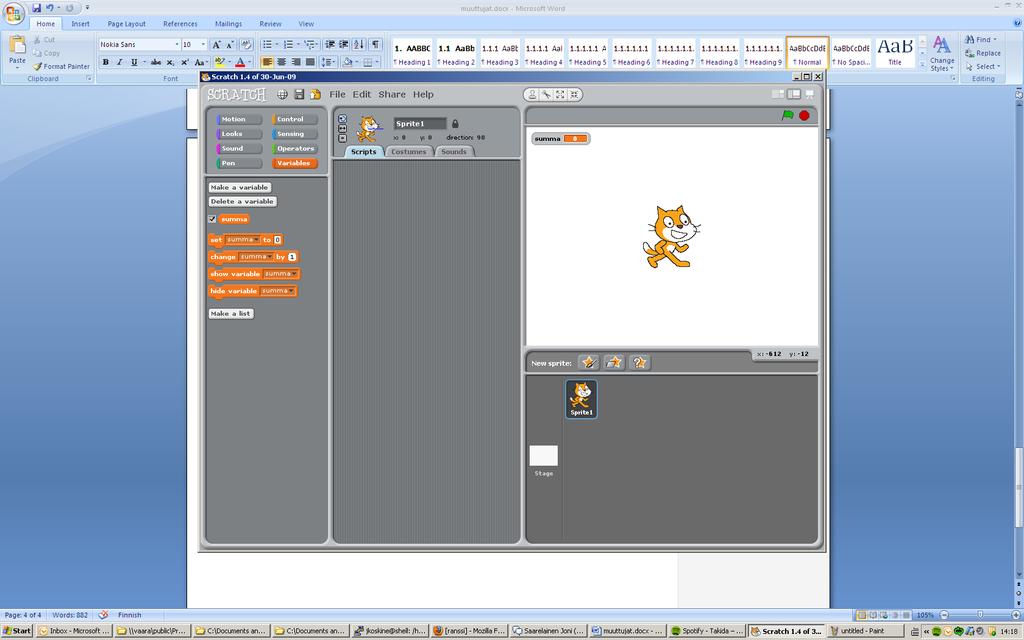Select the Sprite1 thumbnail in sprite list

[x=581, y=399]
